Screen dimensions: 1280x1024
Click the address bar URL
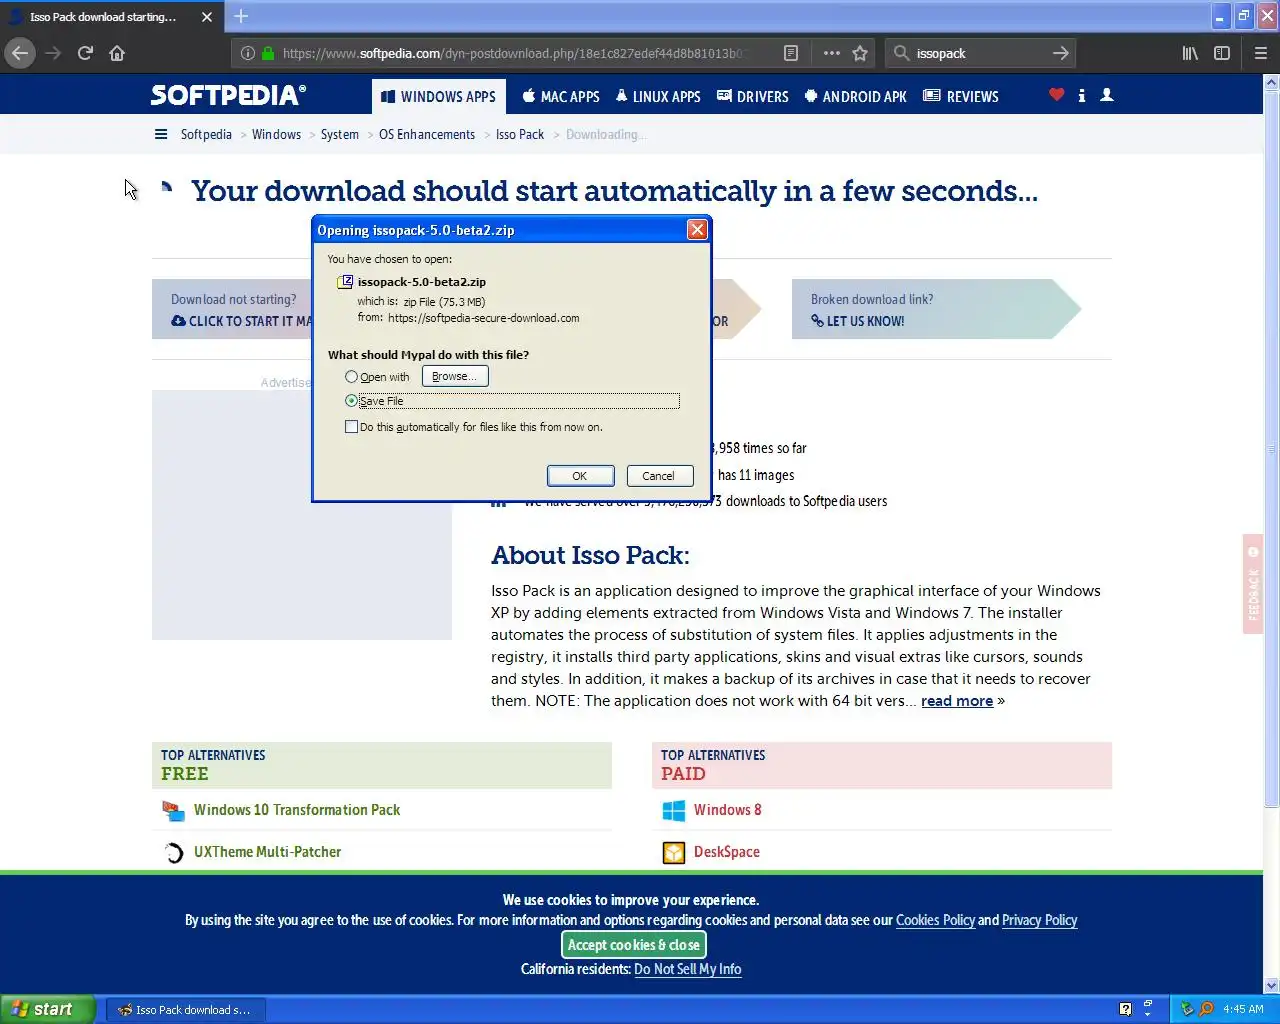coord(515,53)
